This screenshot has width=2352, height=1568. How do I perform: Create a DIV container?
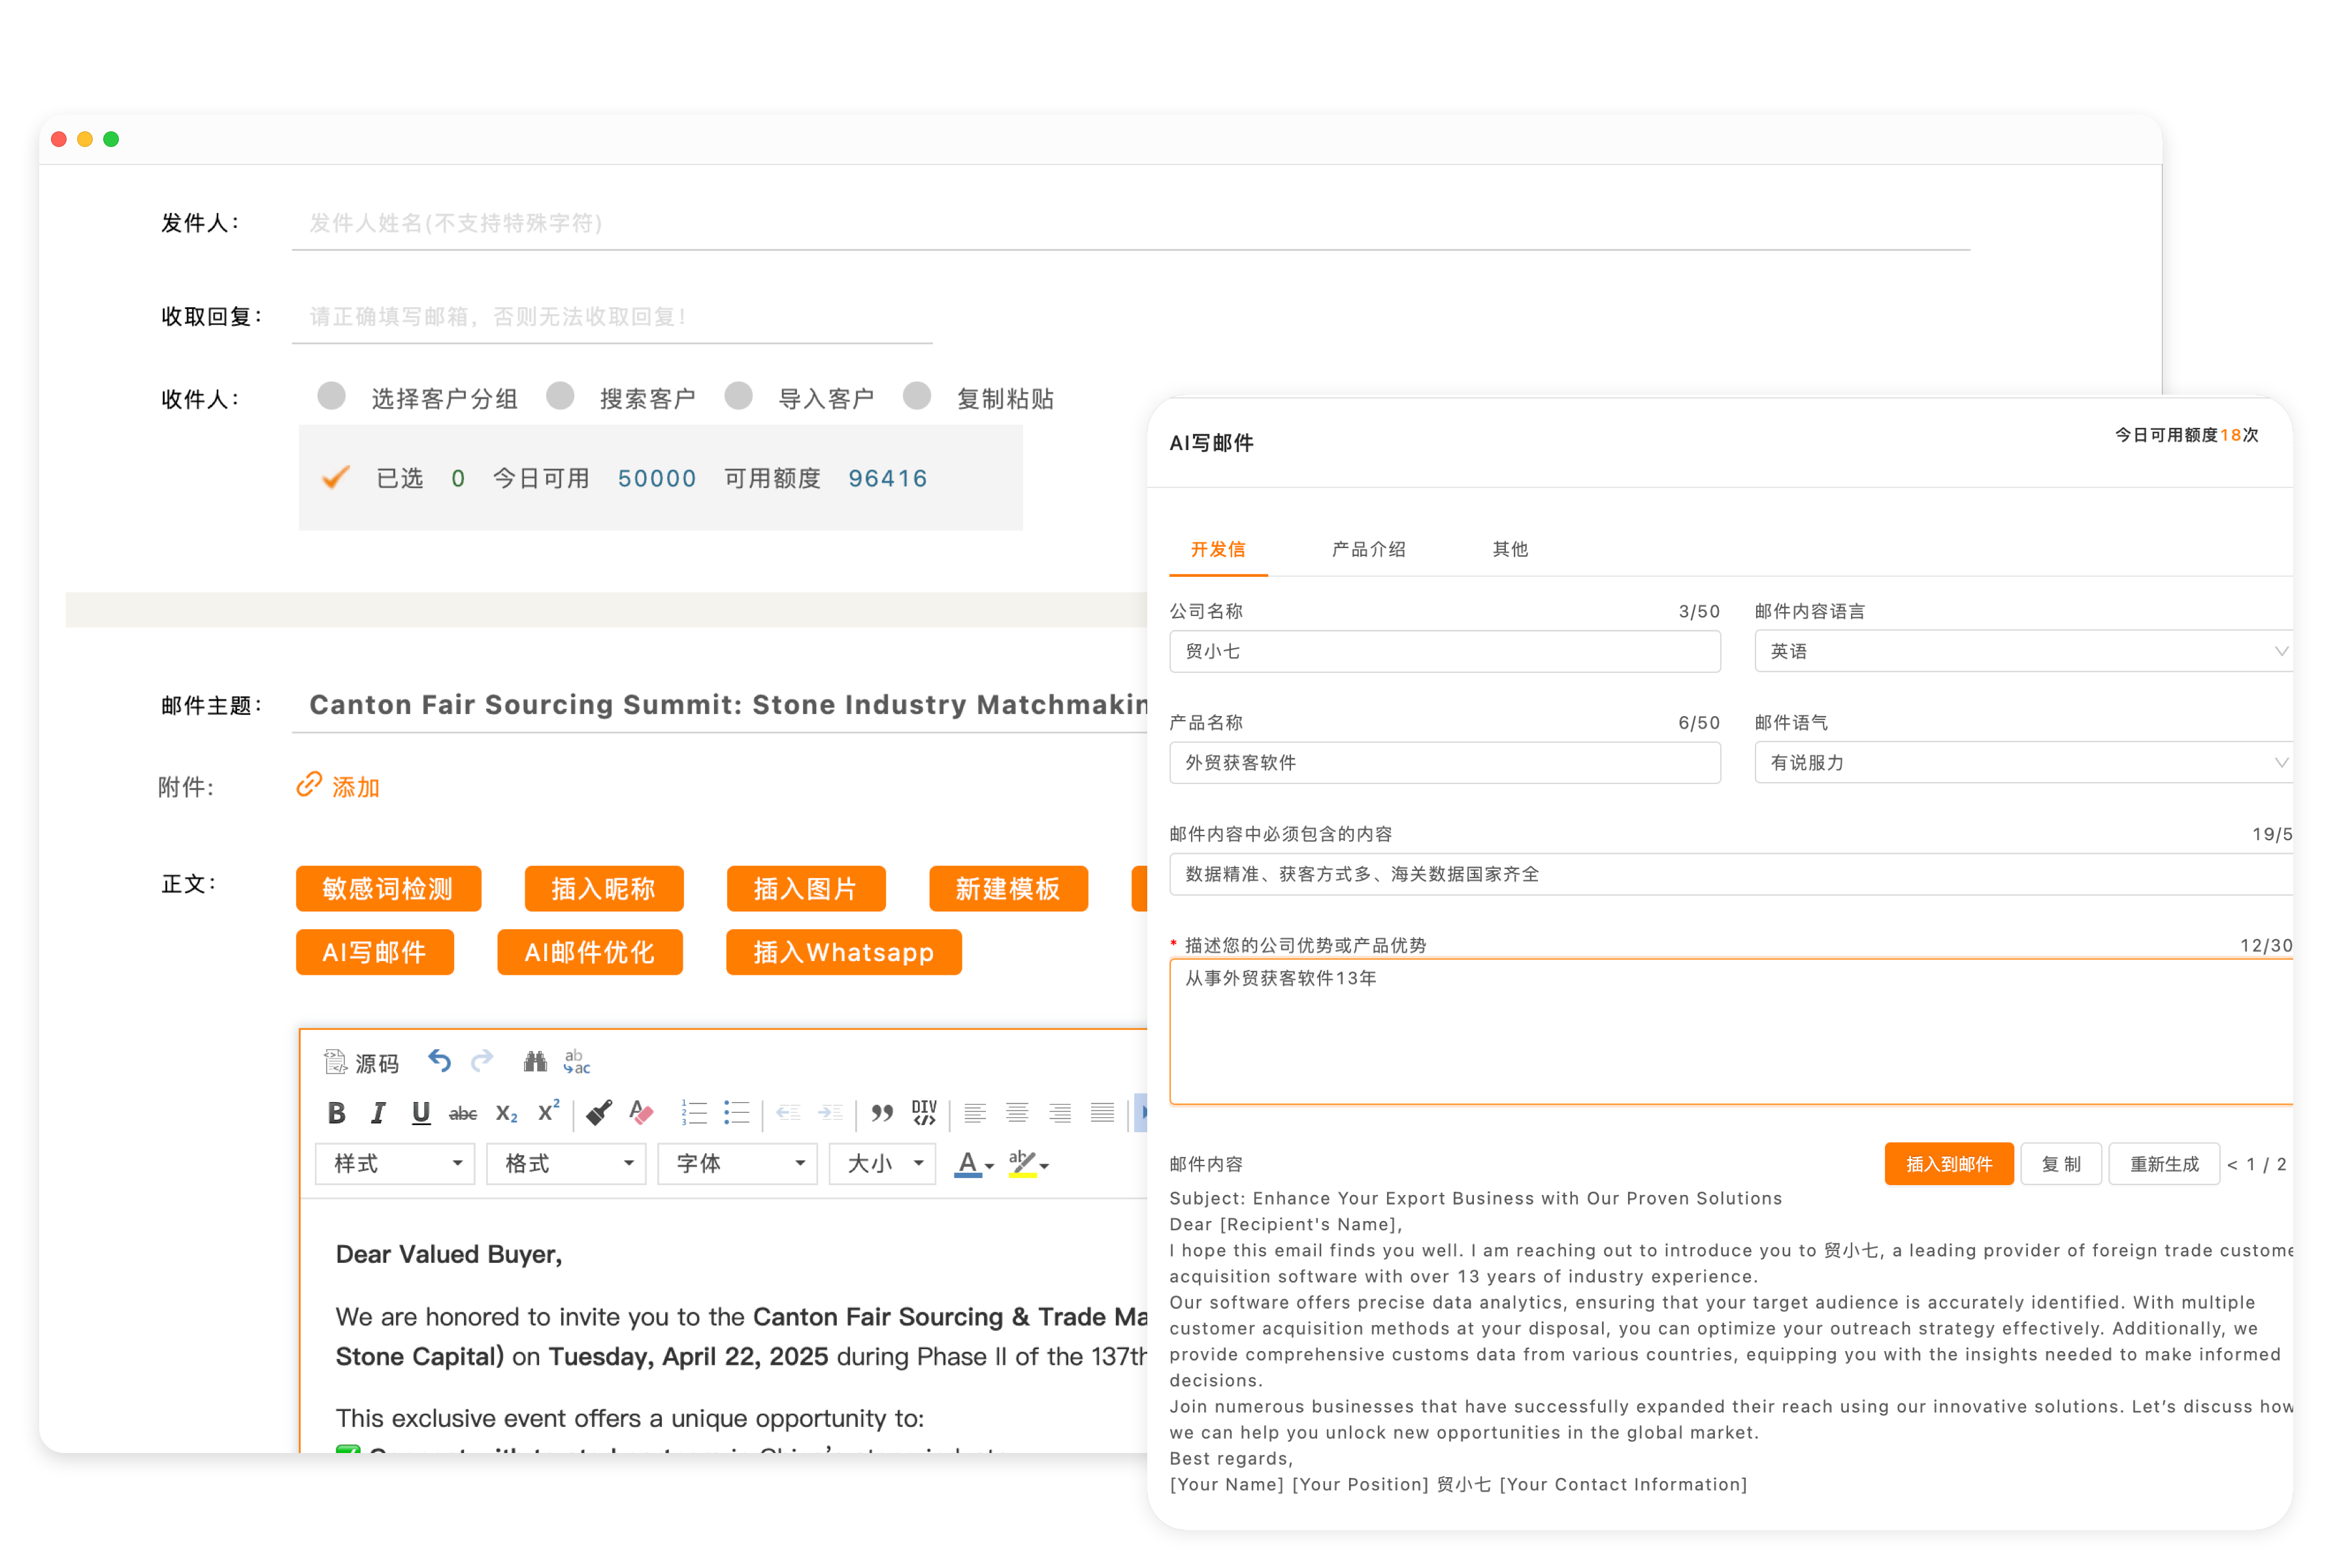pyautogui.click(x=924, y=1113)
